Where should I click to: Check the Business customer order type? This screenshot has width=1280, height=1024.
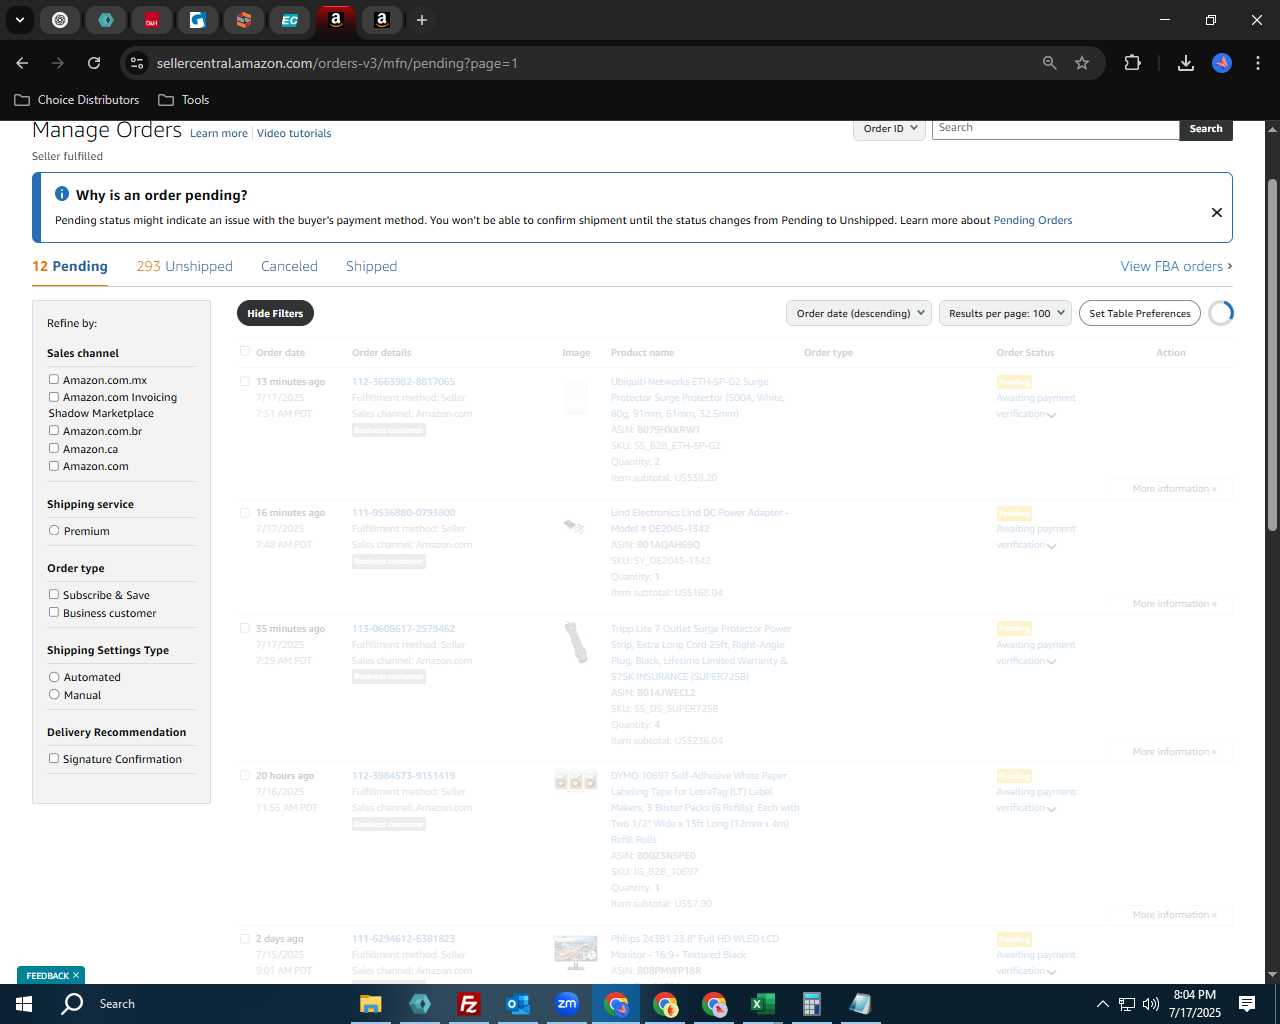point(54,612)
